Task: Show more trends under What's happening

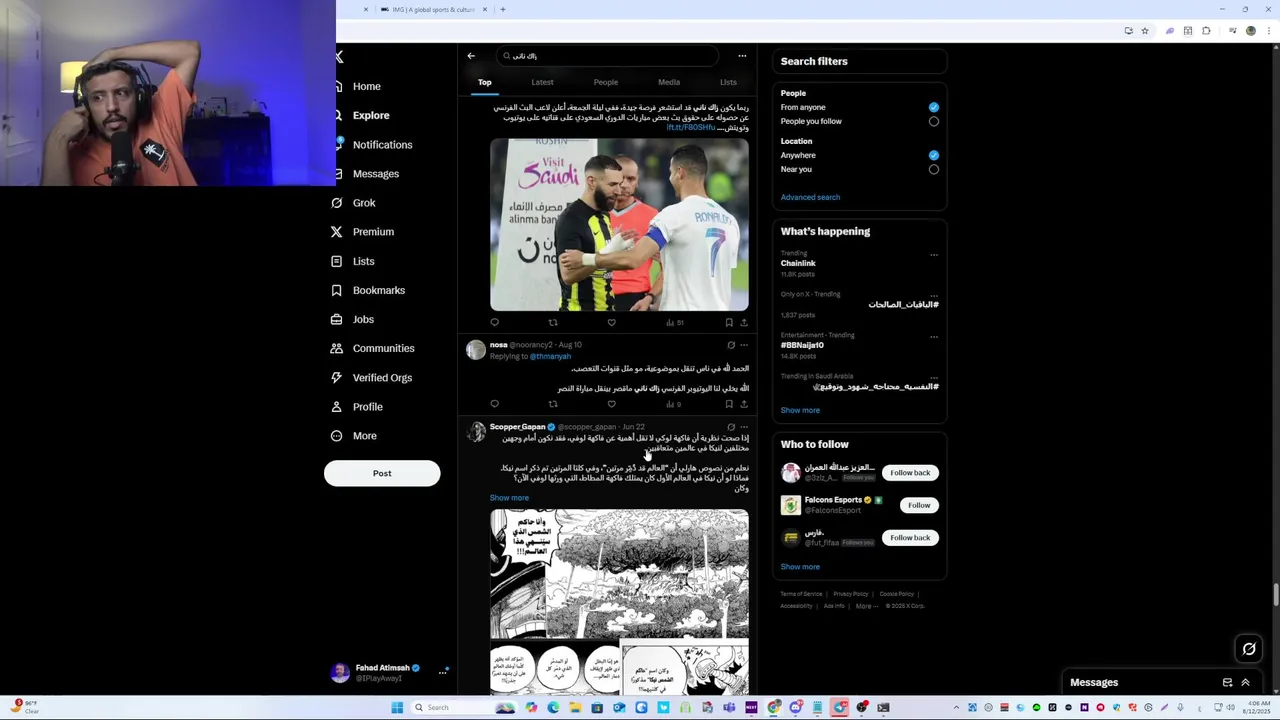Action: pyautogui.click(x=800, y=410)
